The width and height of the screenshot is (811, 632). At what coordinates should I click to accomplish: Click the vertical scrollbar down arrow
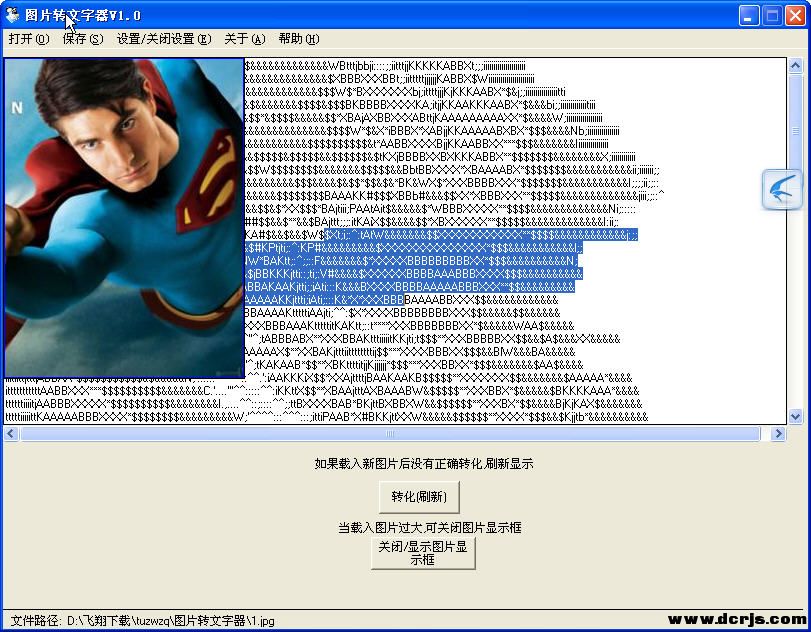(x=796, y=416)
